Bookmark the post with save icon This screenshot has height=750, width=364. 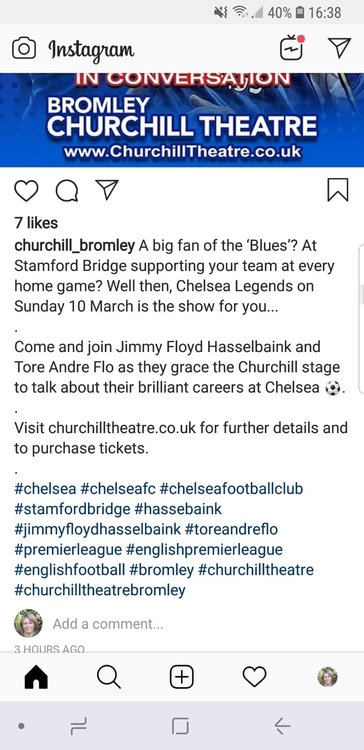click(x=338, y=190)
